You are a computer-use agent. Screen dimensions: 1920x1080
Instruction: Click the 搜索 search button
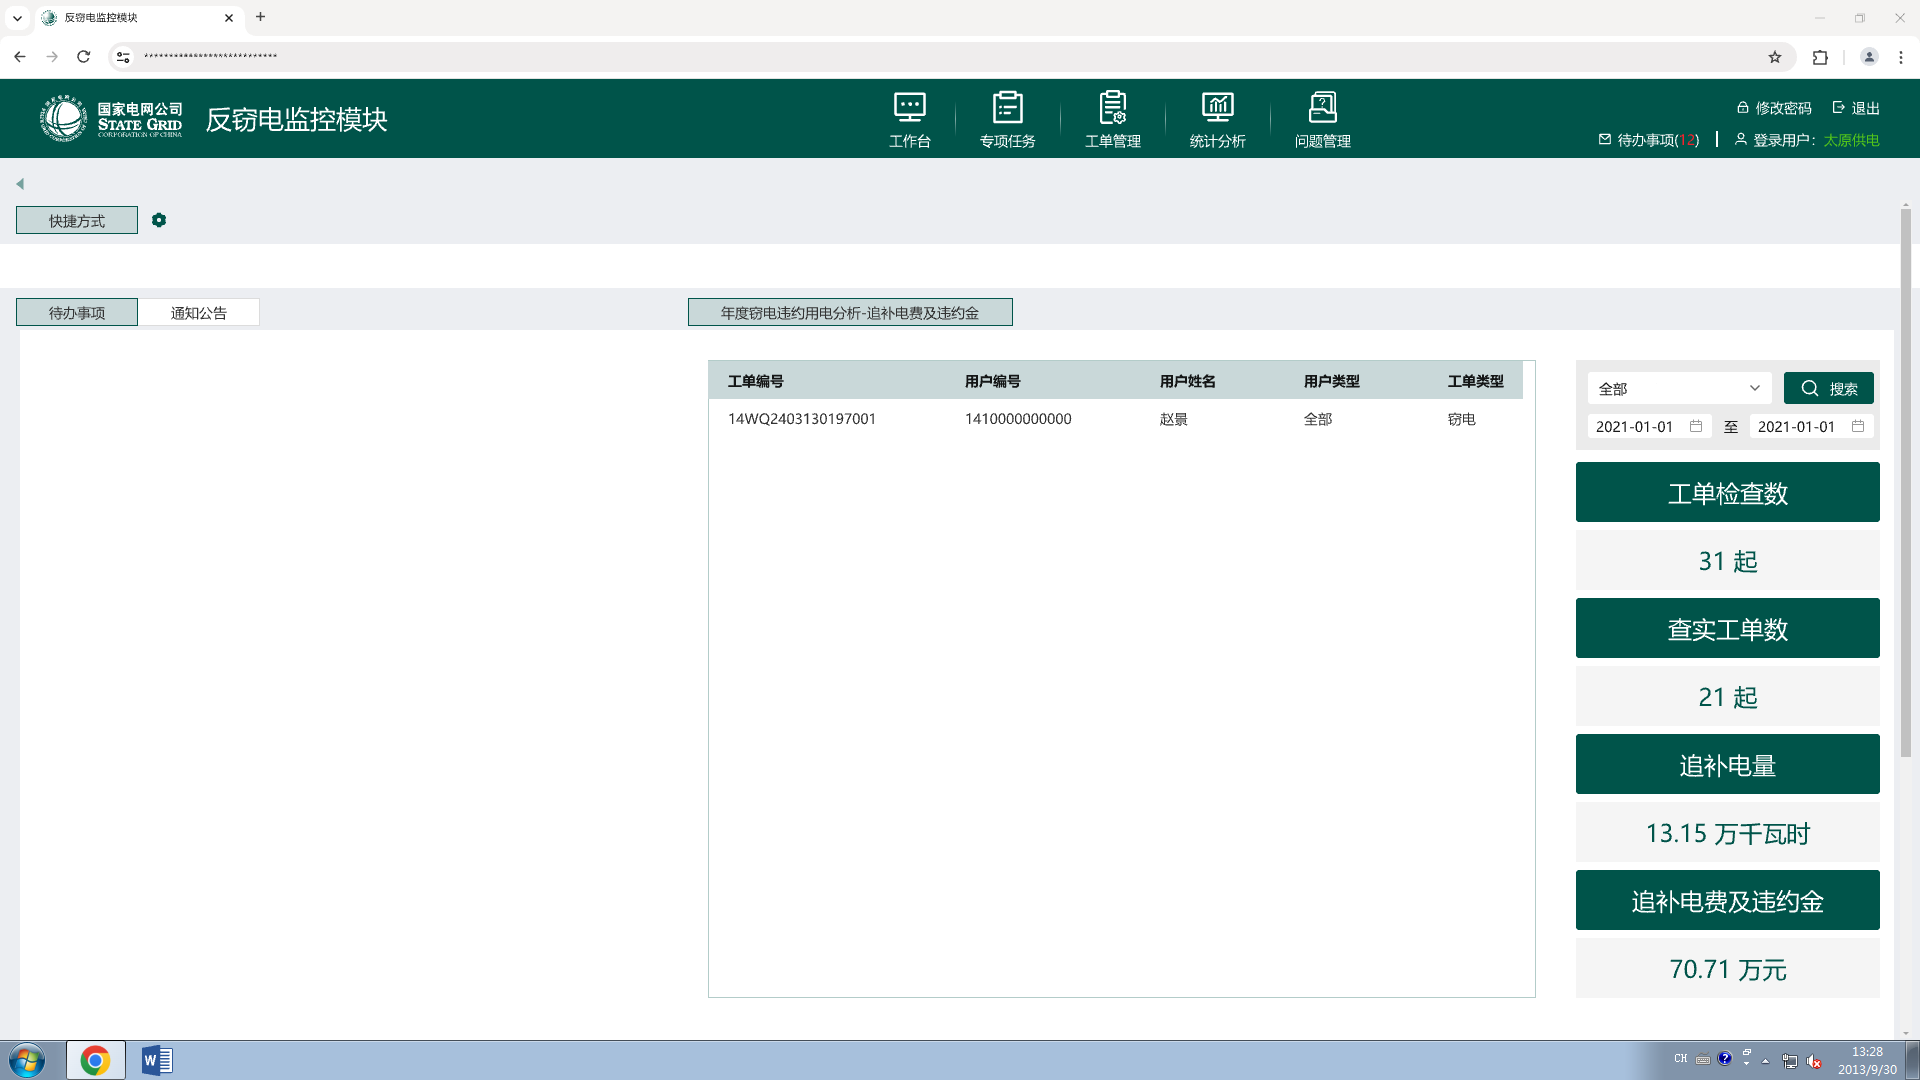[1828, 388]
